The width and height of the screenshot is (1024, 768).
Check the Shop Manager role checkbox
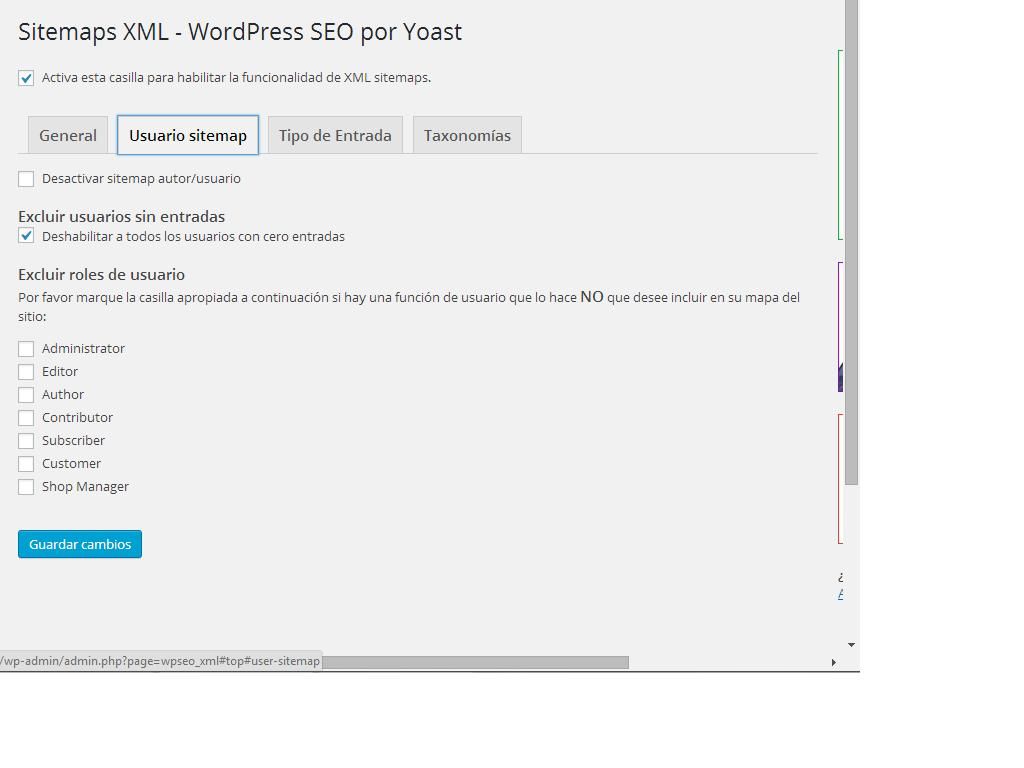pos(26,487)
